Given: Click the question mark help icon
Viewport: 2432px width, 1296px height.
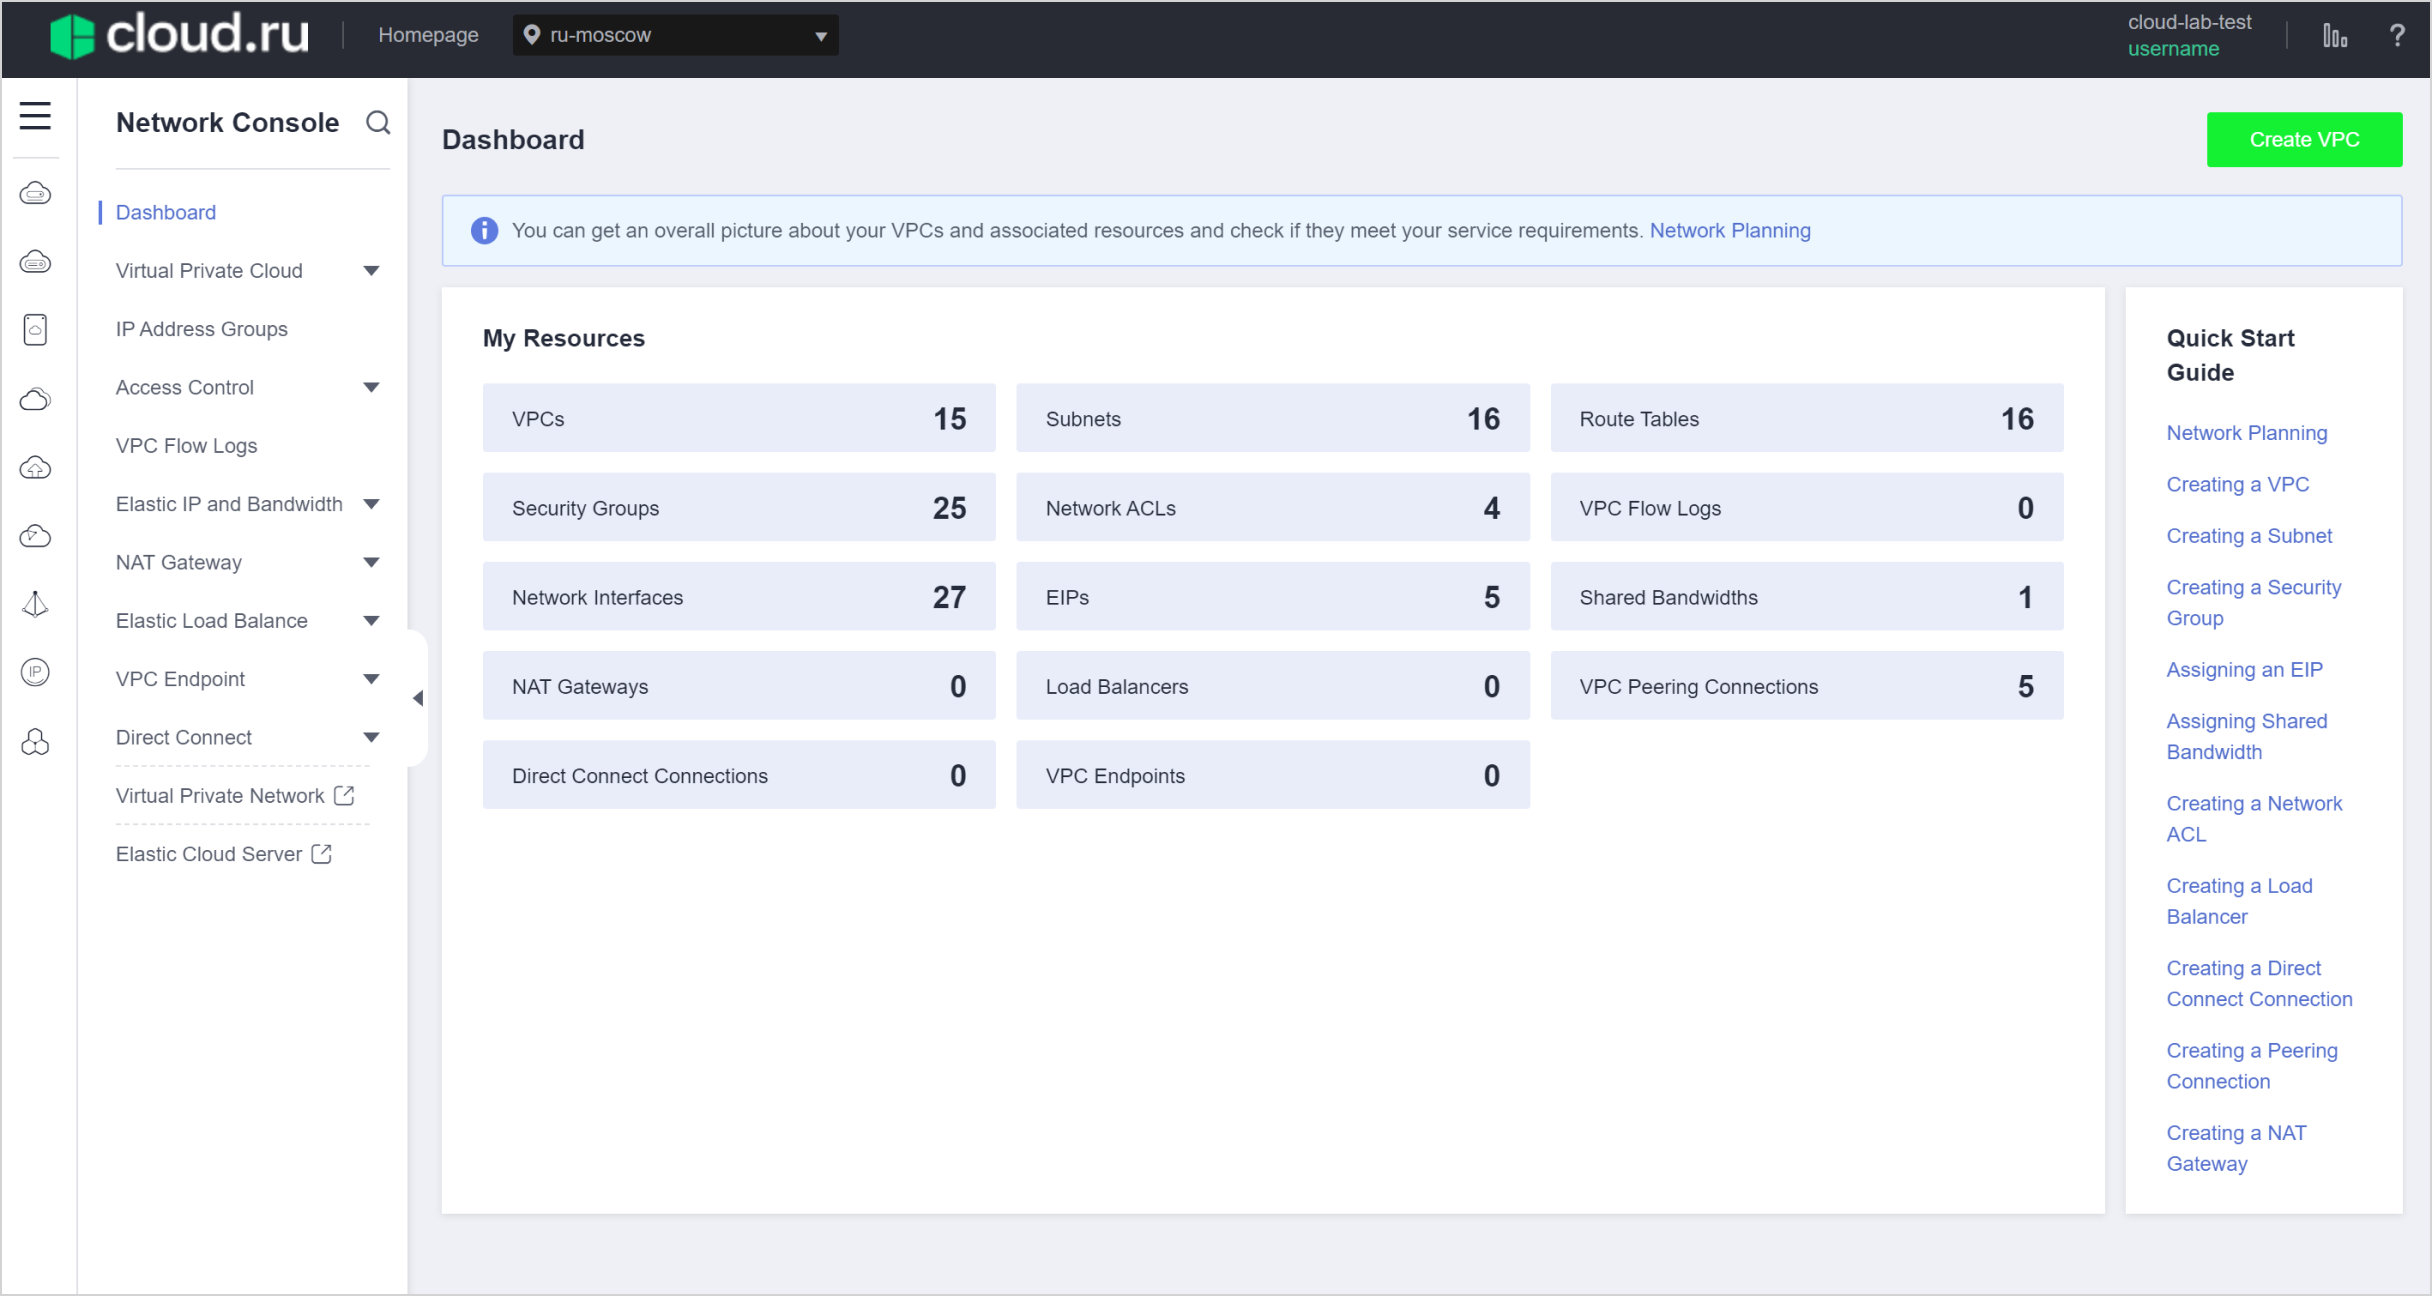Looking at the screenshot, I should coord(2397,36).
